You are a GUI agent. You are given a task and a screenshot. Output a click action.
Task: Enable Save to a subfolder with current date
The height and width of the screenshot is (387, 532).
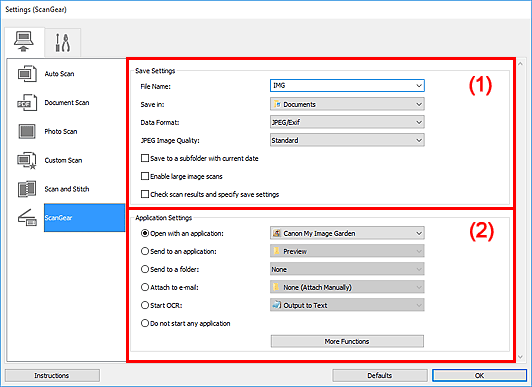(145, 158)
